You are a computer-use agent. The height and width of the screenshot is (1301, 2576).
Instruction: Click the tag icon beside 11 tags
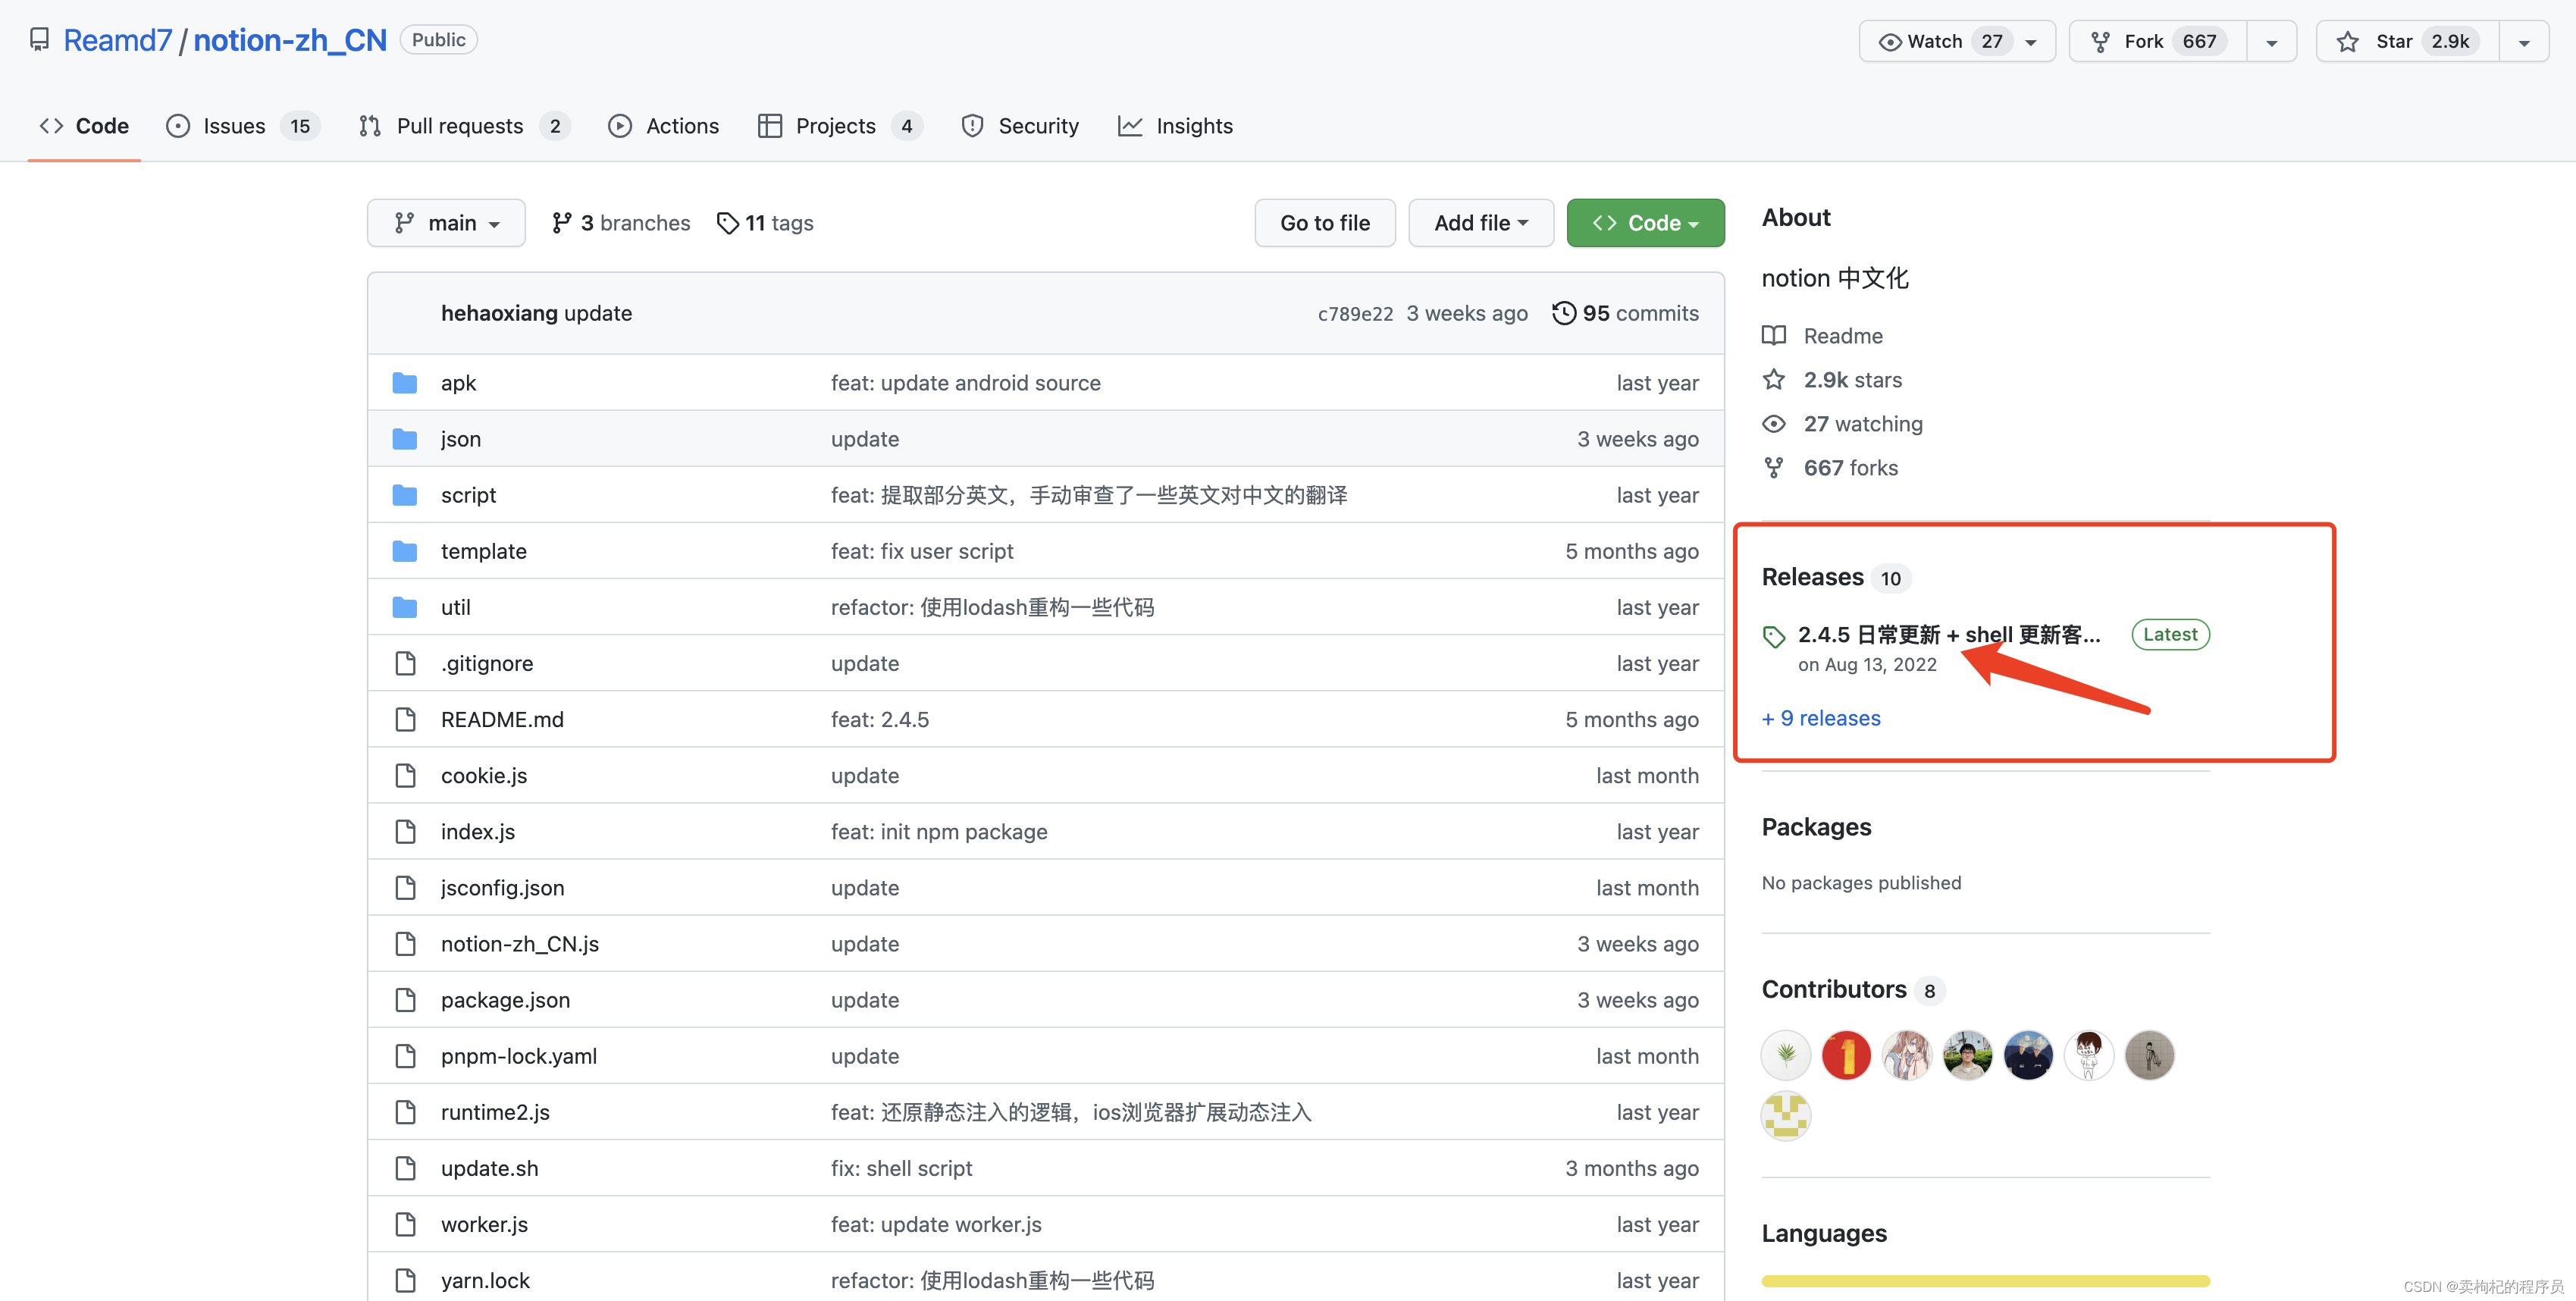pos(727,223)
